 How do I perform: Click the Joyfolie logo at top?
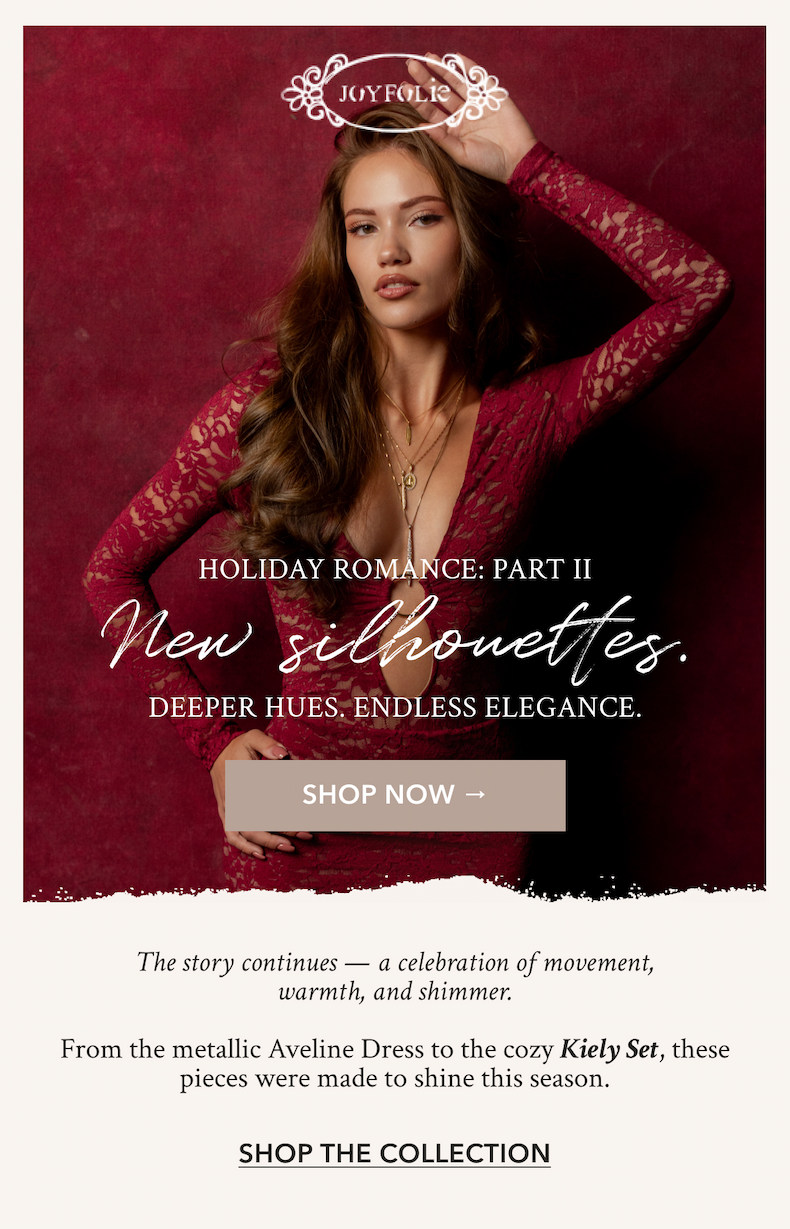(394, 94)
